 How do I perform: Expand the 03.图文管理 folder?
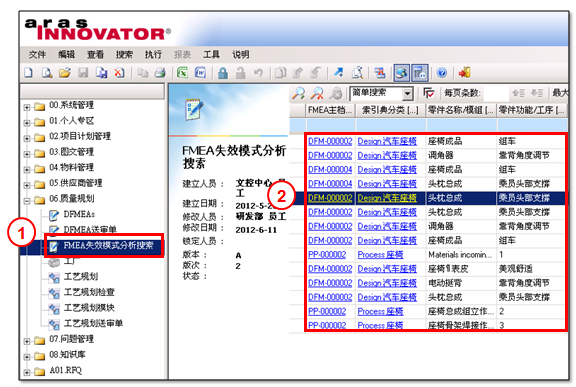click(27, 154)
